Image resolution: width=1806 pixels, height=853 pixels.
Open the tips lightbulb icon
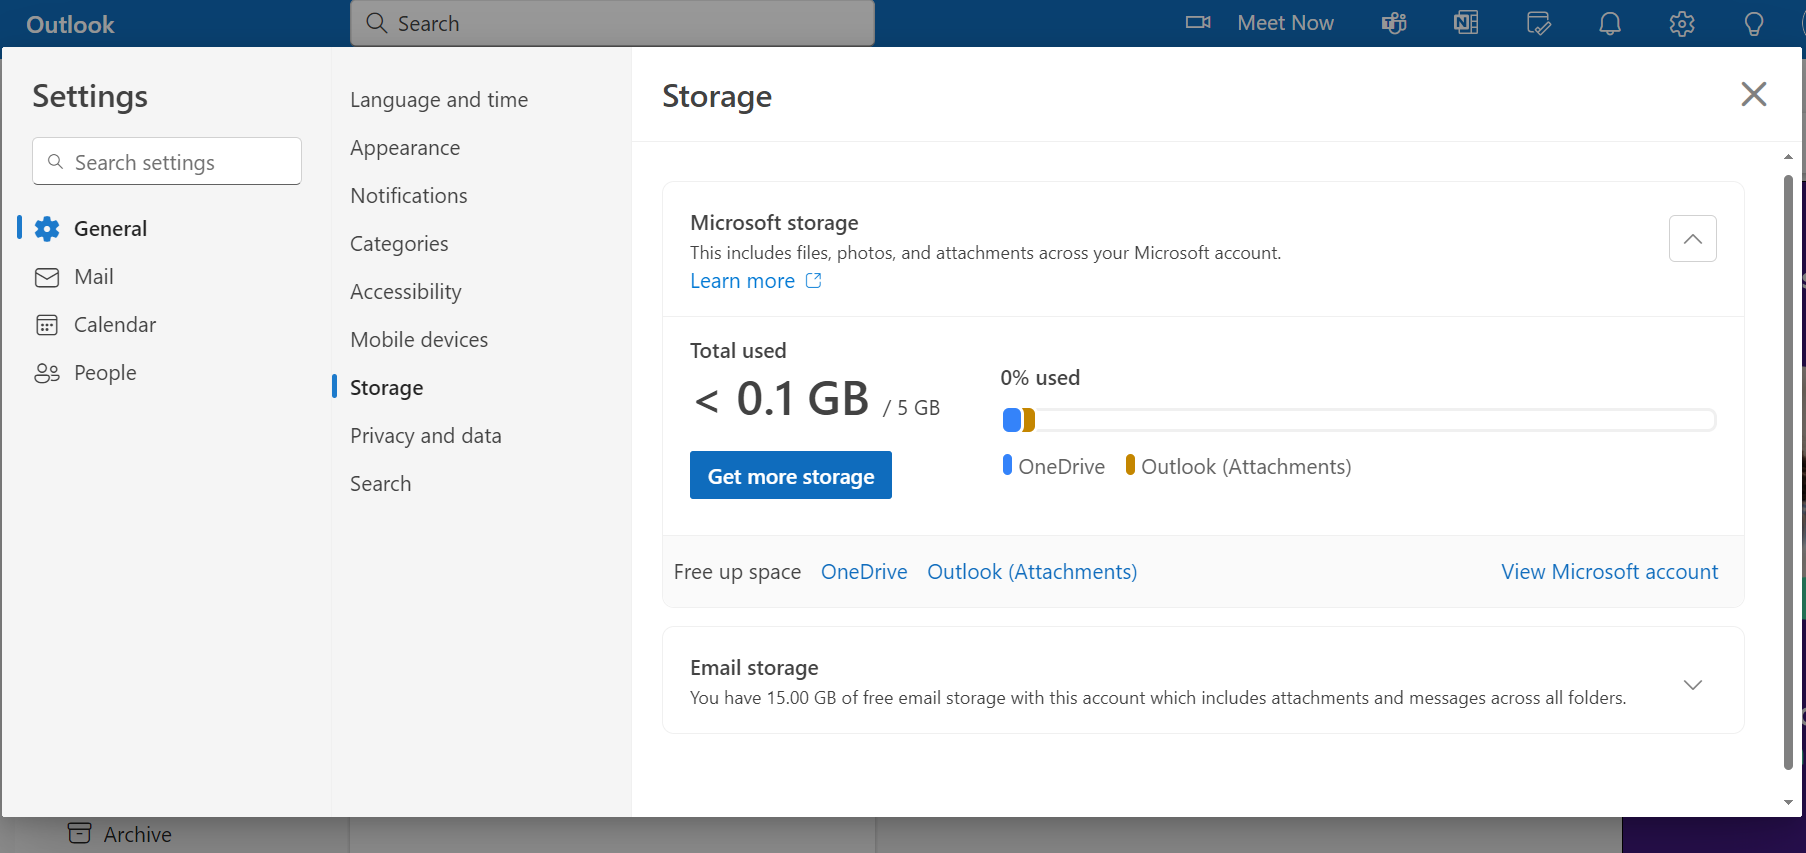(x=1754, y=23)
